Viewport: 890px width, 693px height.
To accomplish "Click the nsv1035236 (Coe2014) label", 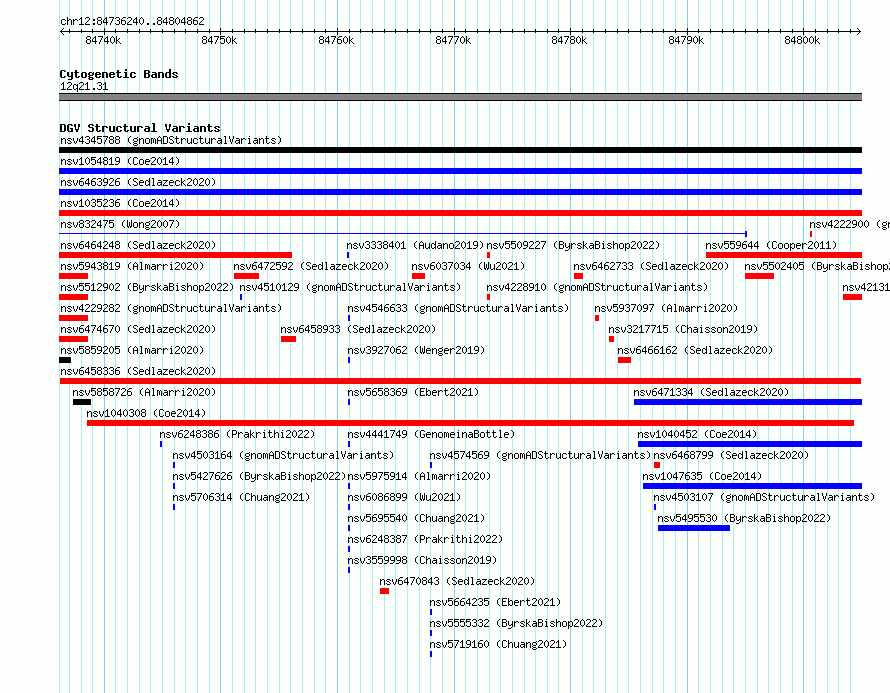I will click(x=120, y=203).
